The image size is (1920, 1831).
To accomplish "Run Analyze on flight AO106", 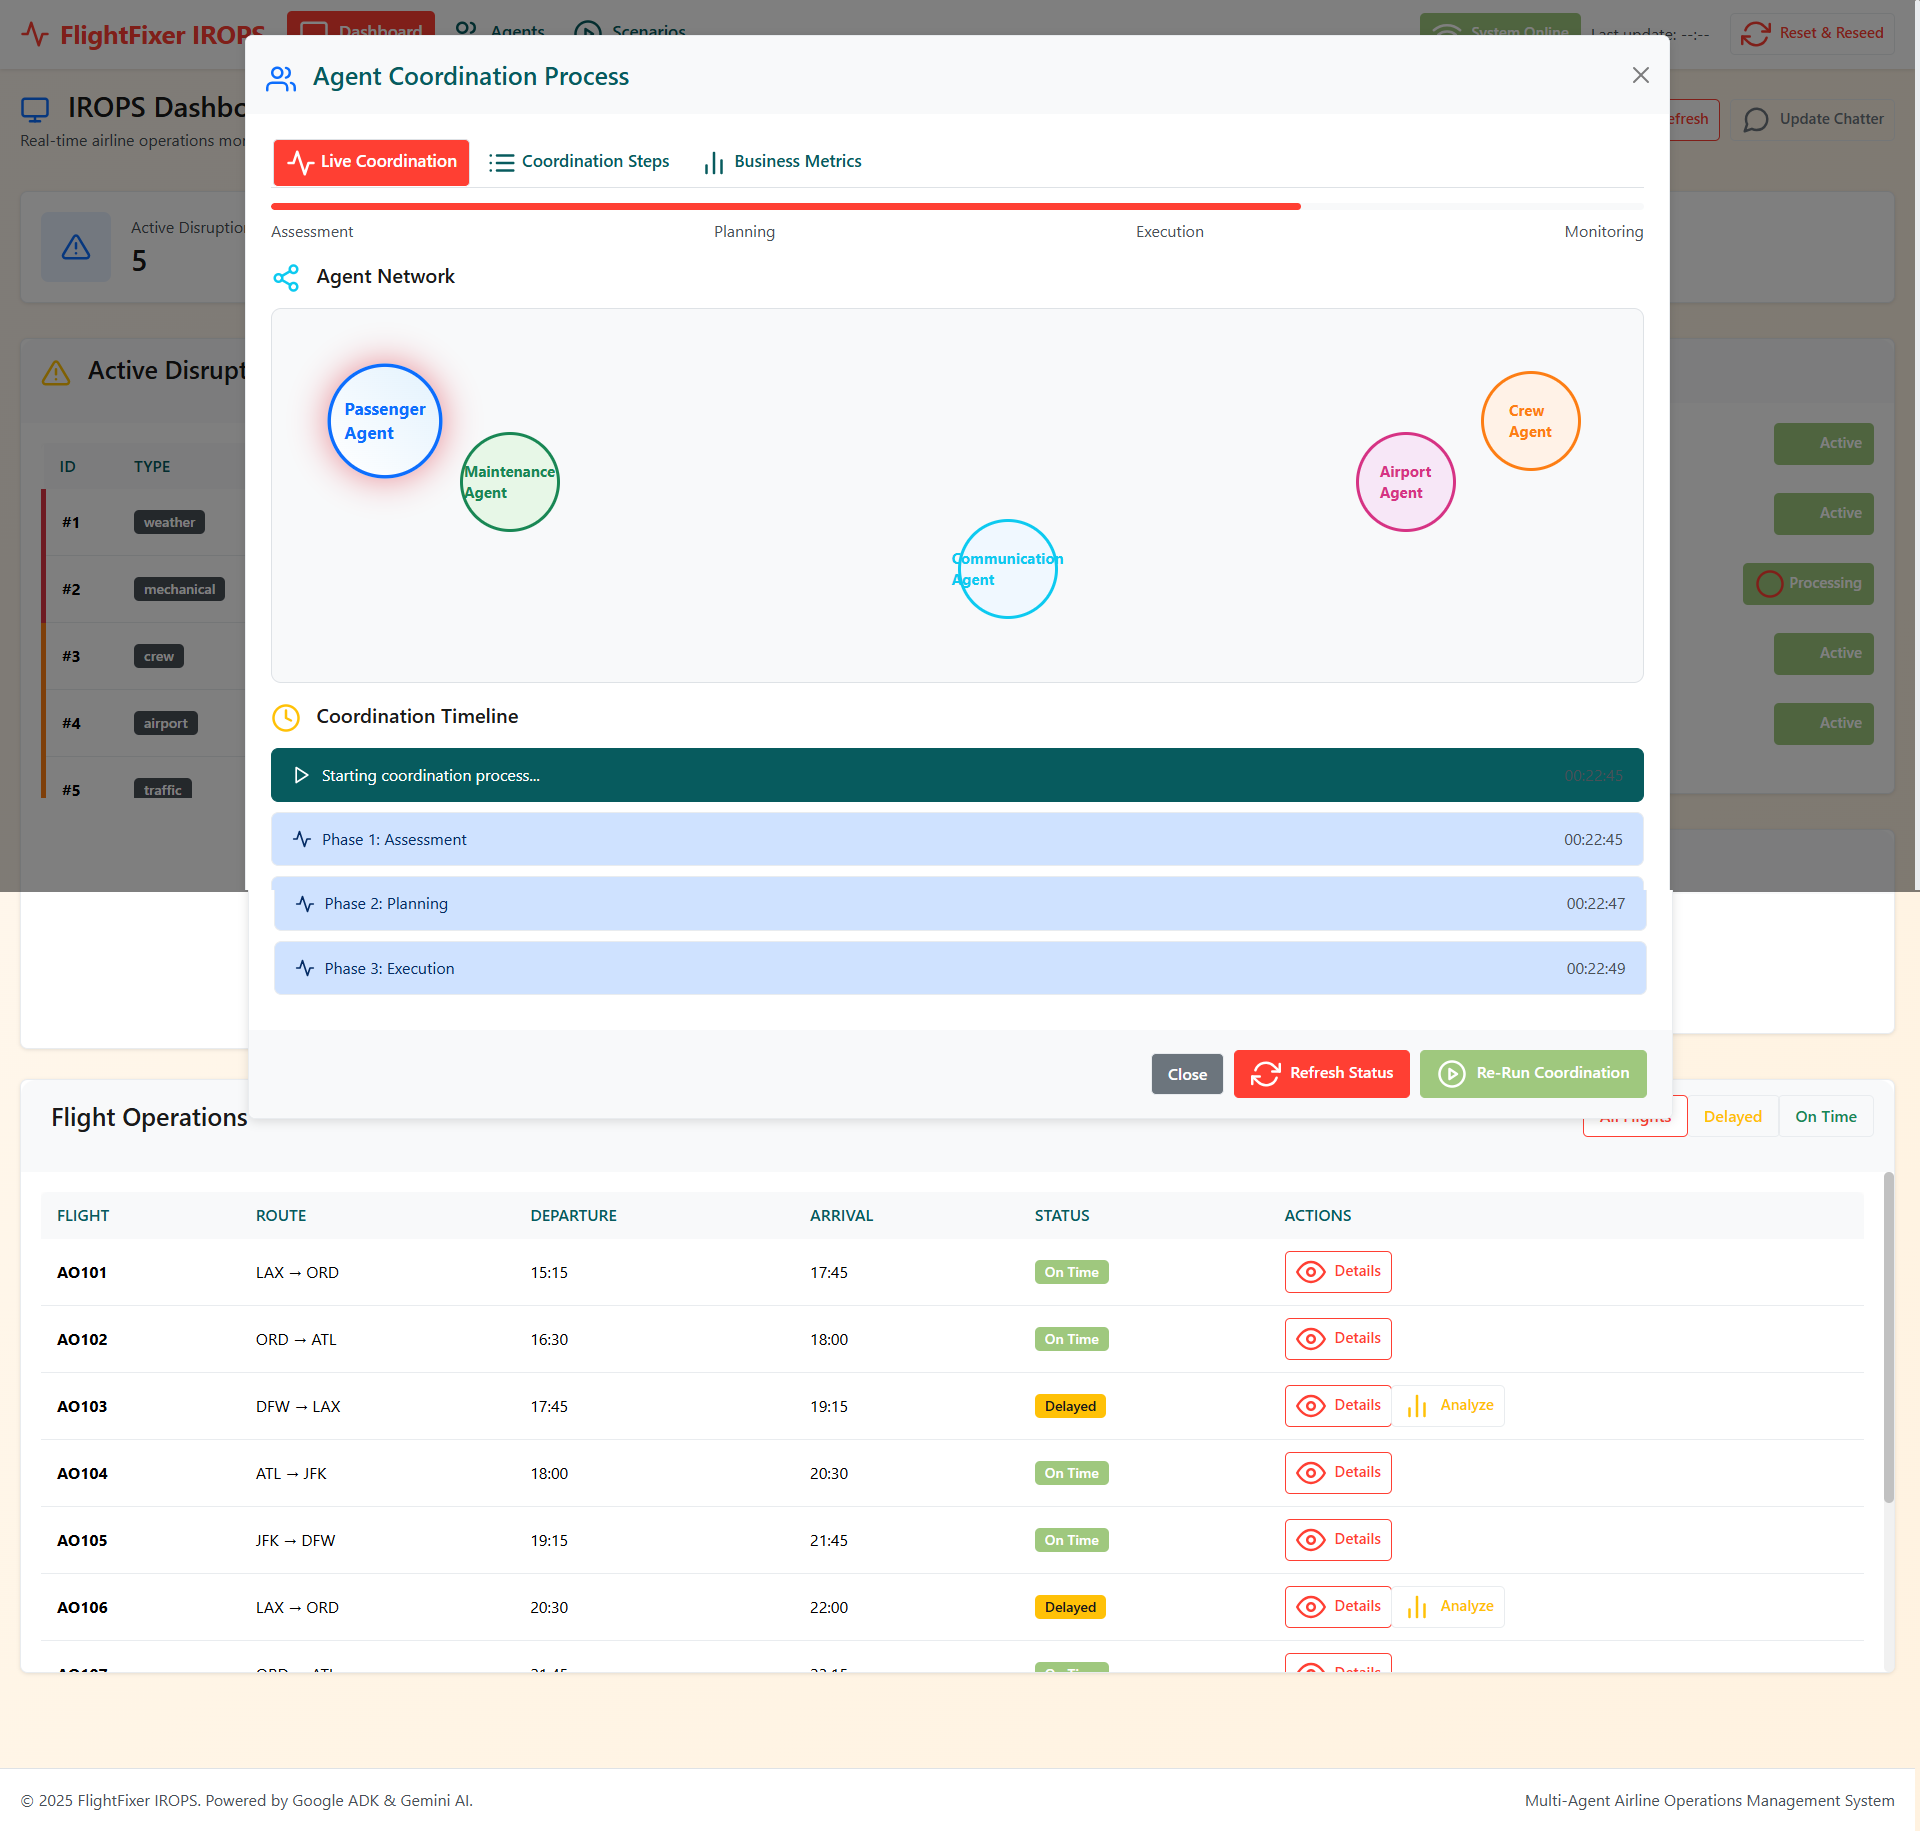I will (1449, 1606).
